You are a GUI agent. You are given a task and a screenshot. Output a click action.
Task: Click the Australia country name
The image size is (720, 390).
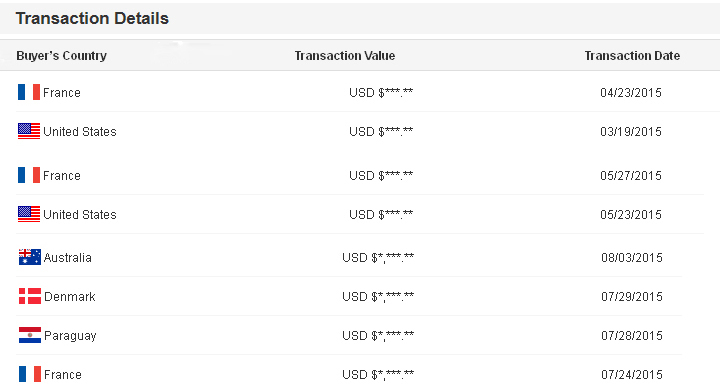coord(68,258)
